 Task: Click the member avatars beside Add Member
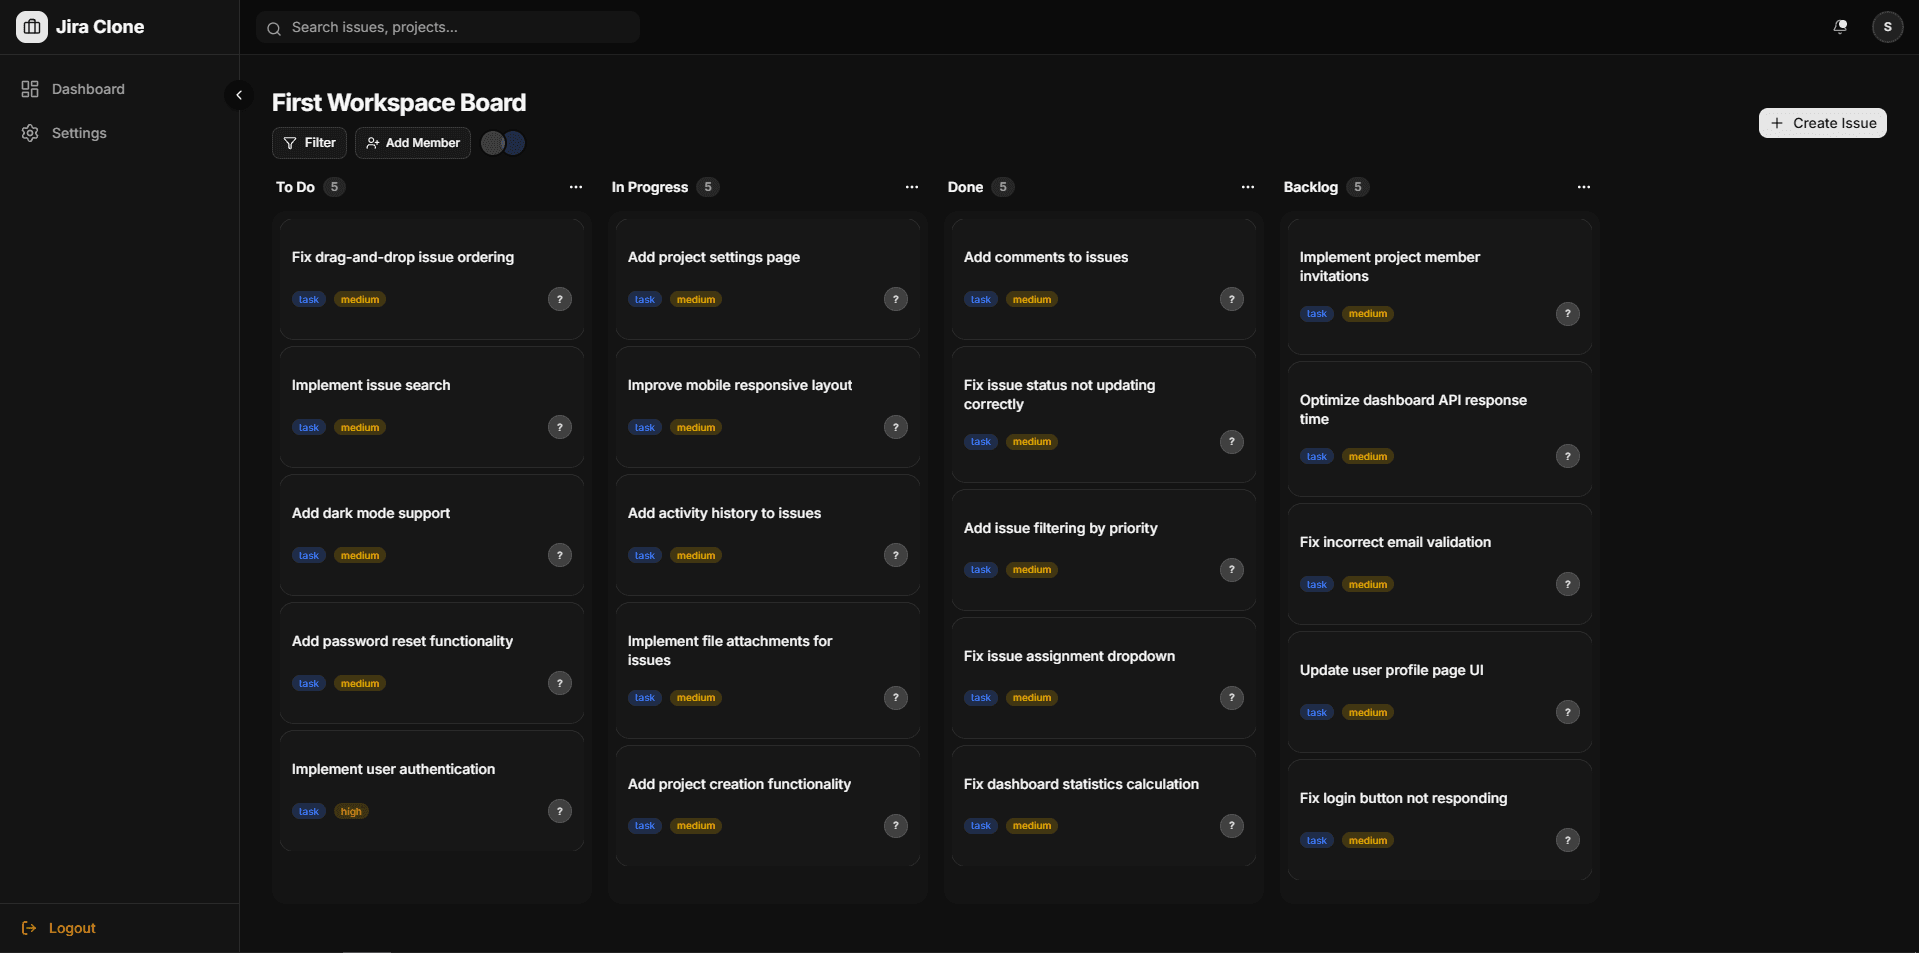coord(503,143)
